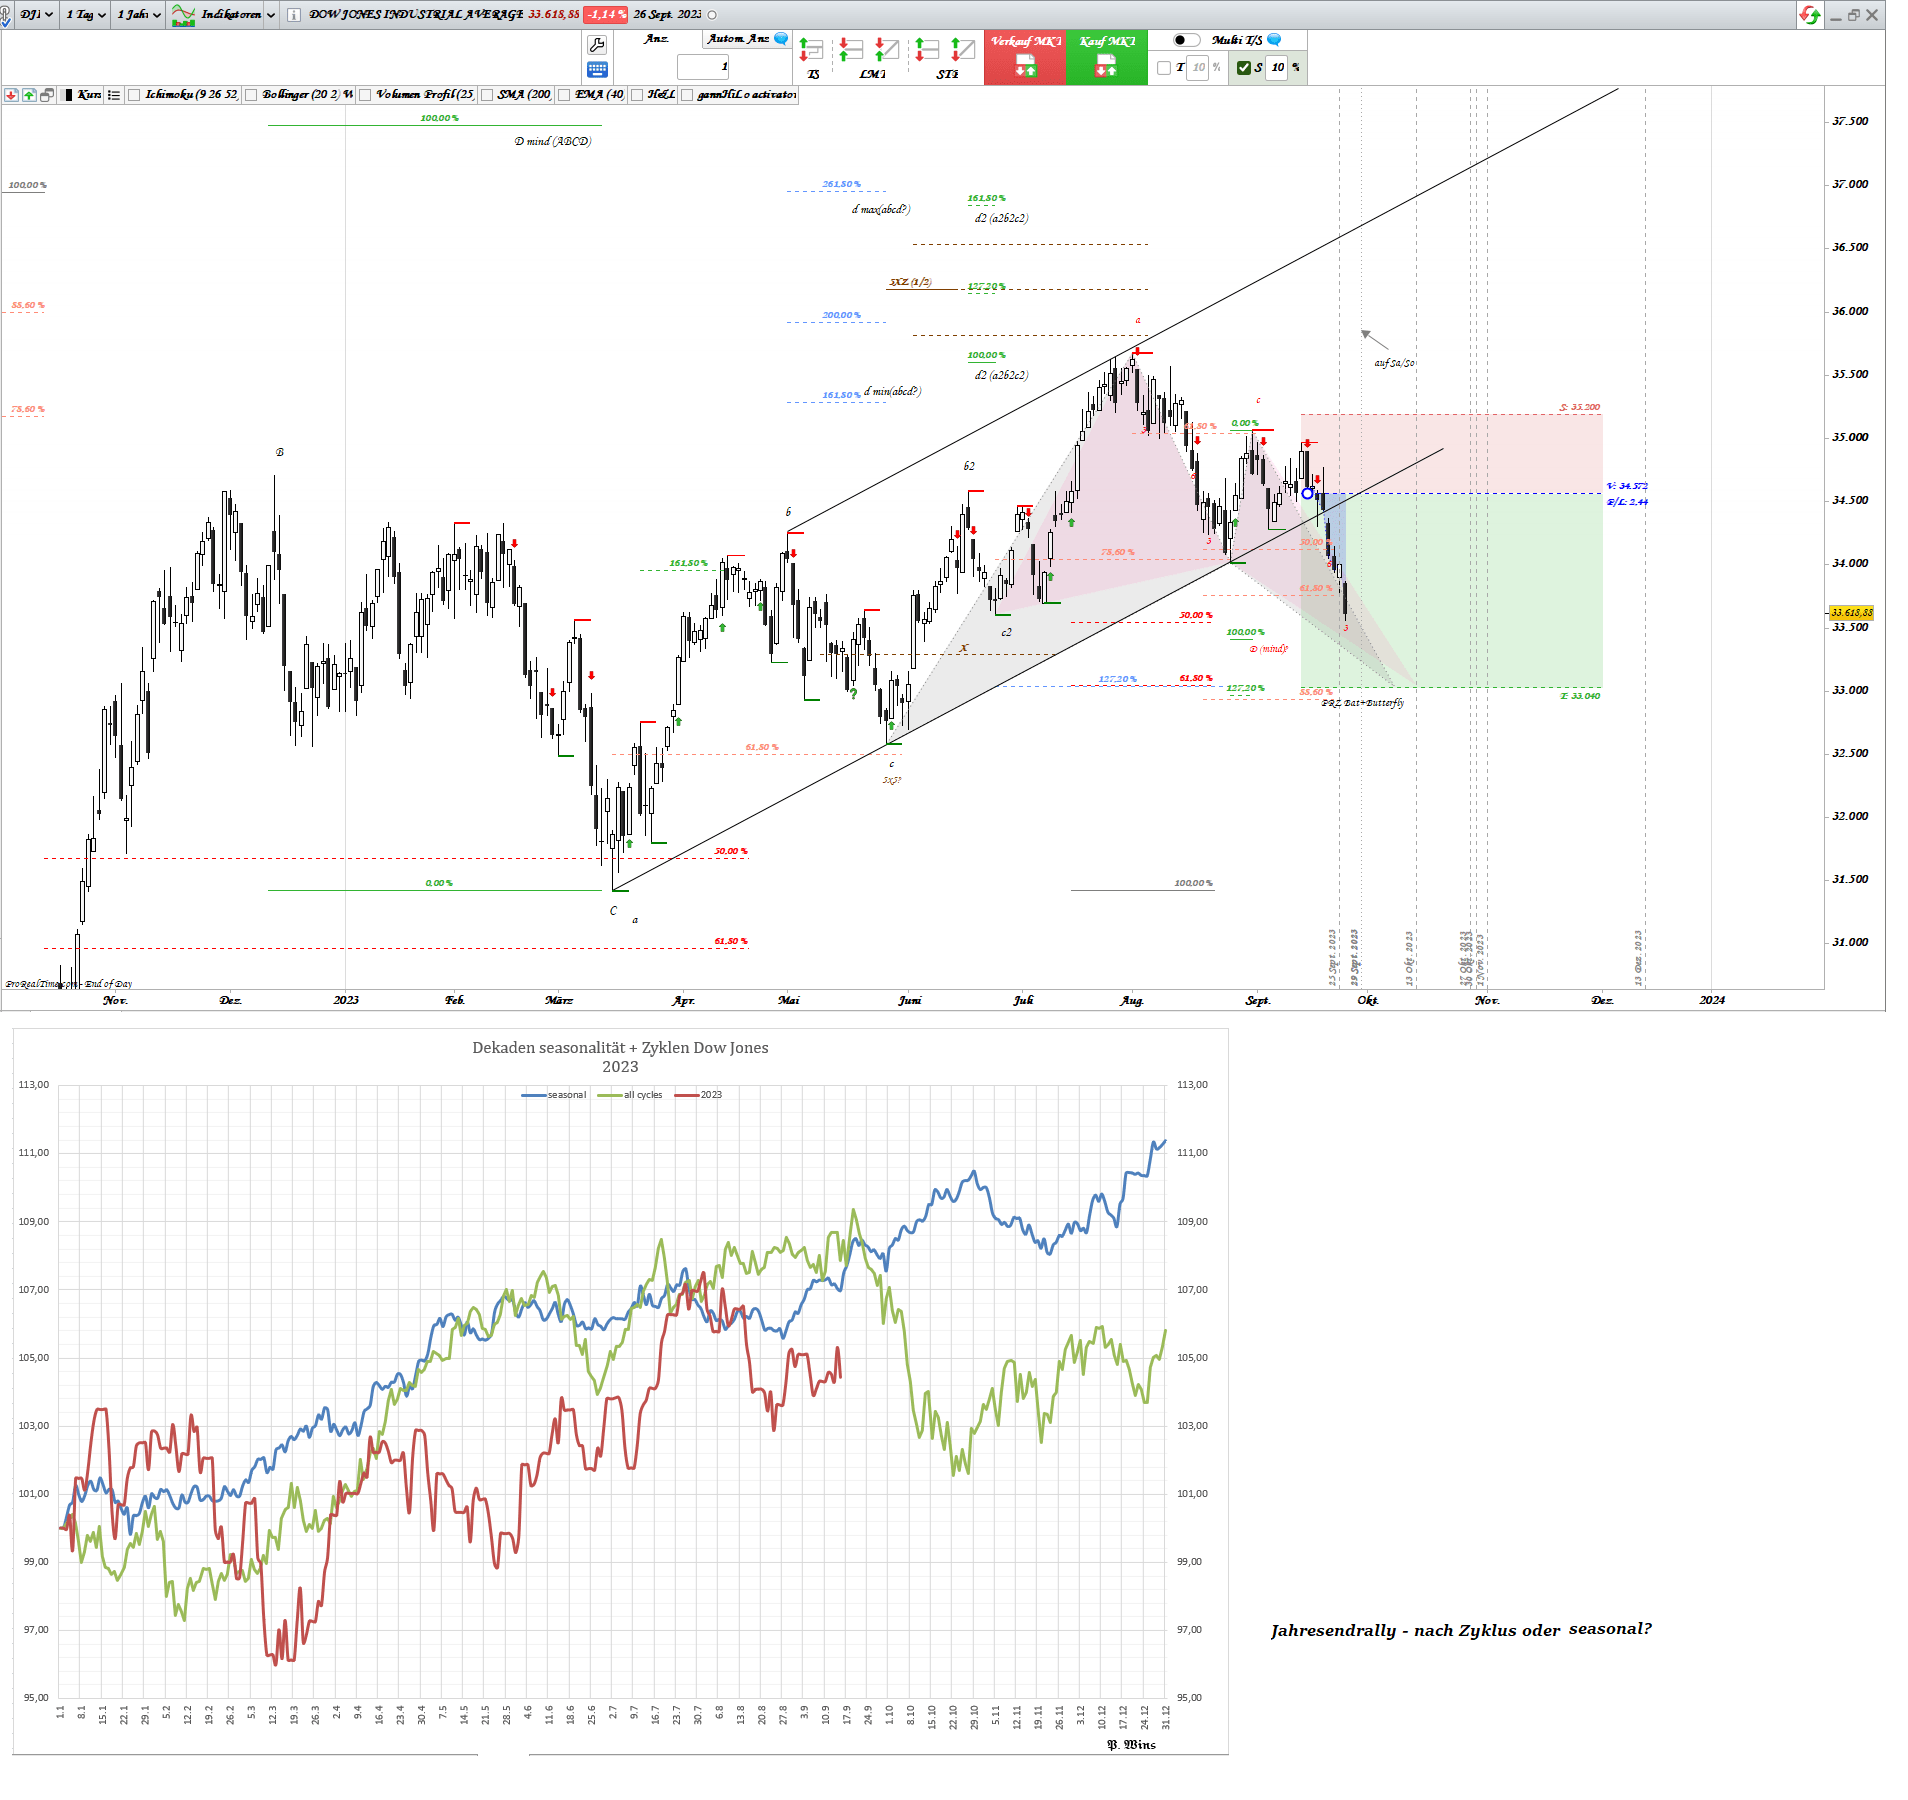Click the Indikatoren chart-lines icon
The width and height of the screenshot is (1908, 1800).
(x=183, y=15)
